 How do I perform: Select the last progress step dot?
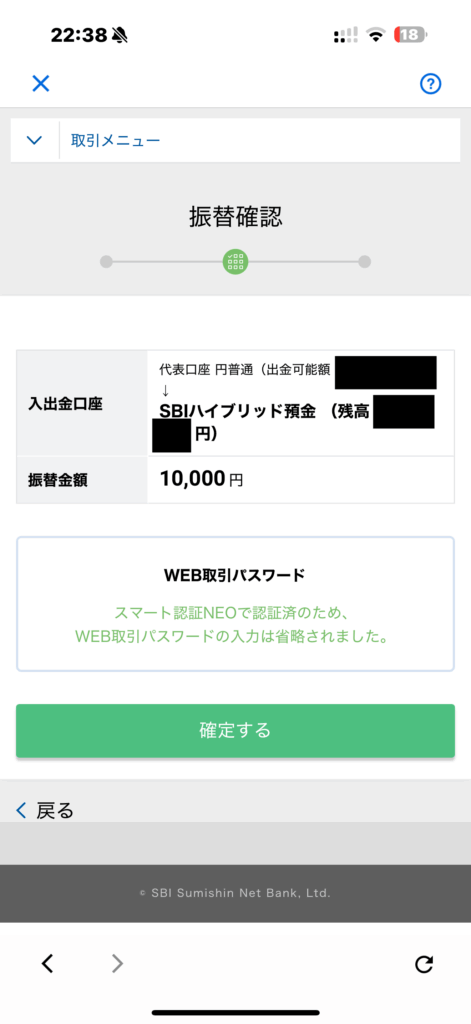click(365, 262)
